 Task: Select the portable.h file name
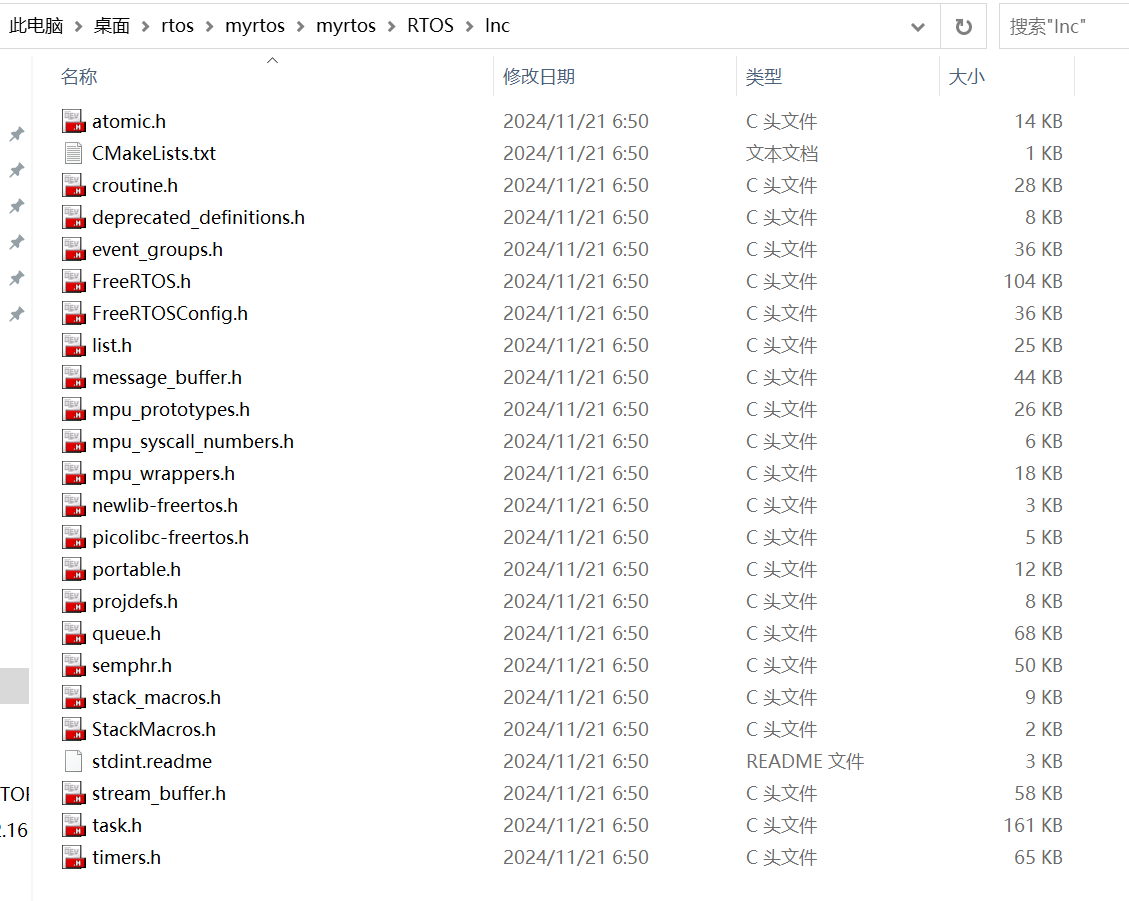point(136,570)
